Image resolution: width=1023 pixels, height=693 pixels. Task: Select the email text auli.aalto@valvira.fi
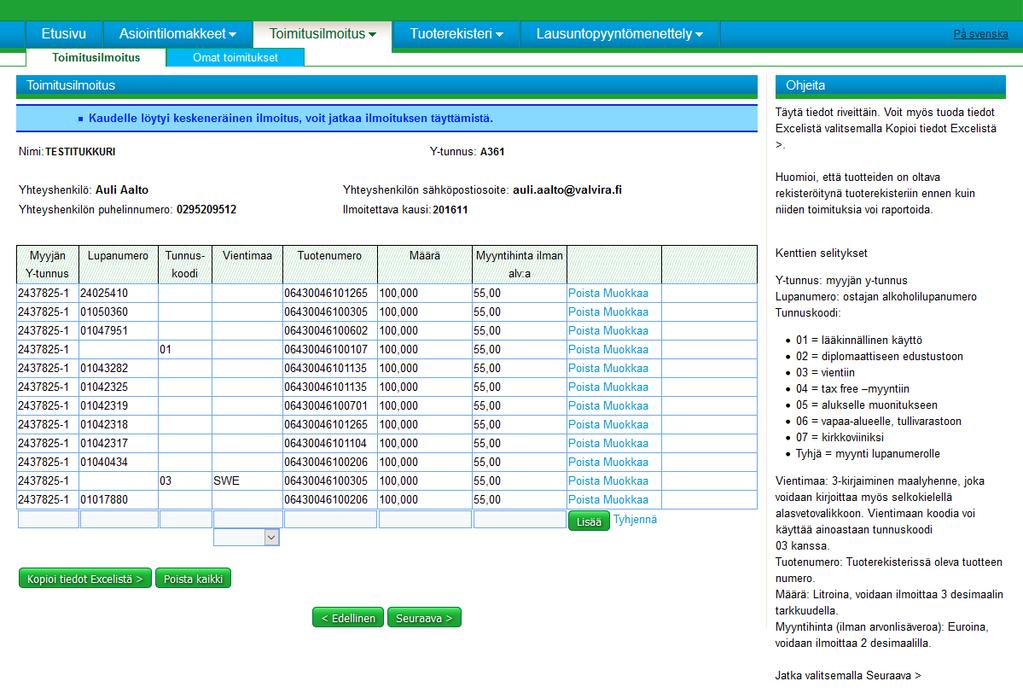click(567, 190)
